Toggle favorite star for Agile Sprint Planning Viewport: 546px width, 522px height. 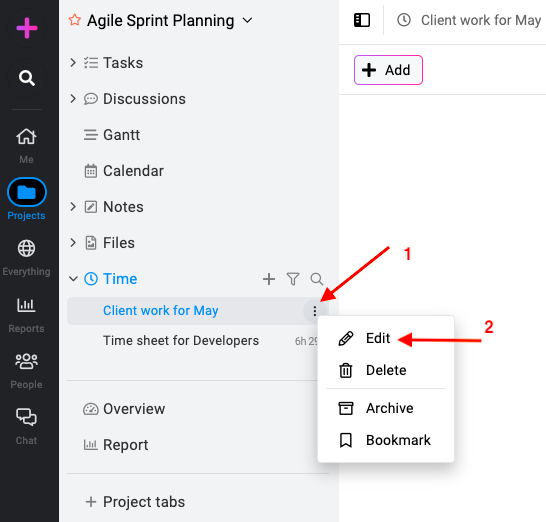pyautogui.click(x=75, y=20)
